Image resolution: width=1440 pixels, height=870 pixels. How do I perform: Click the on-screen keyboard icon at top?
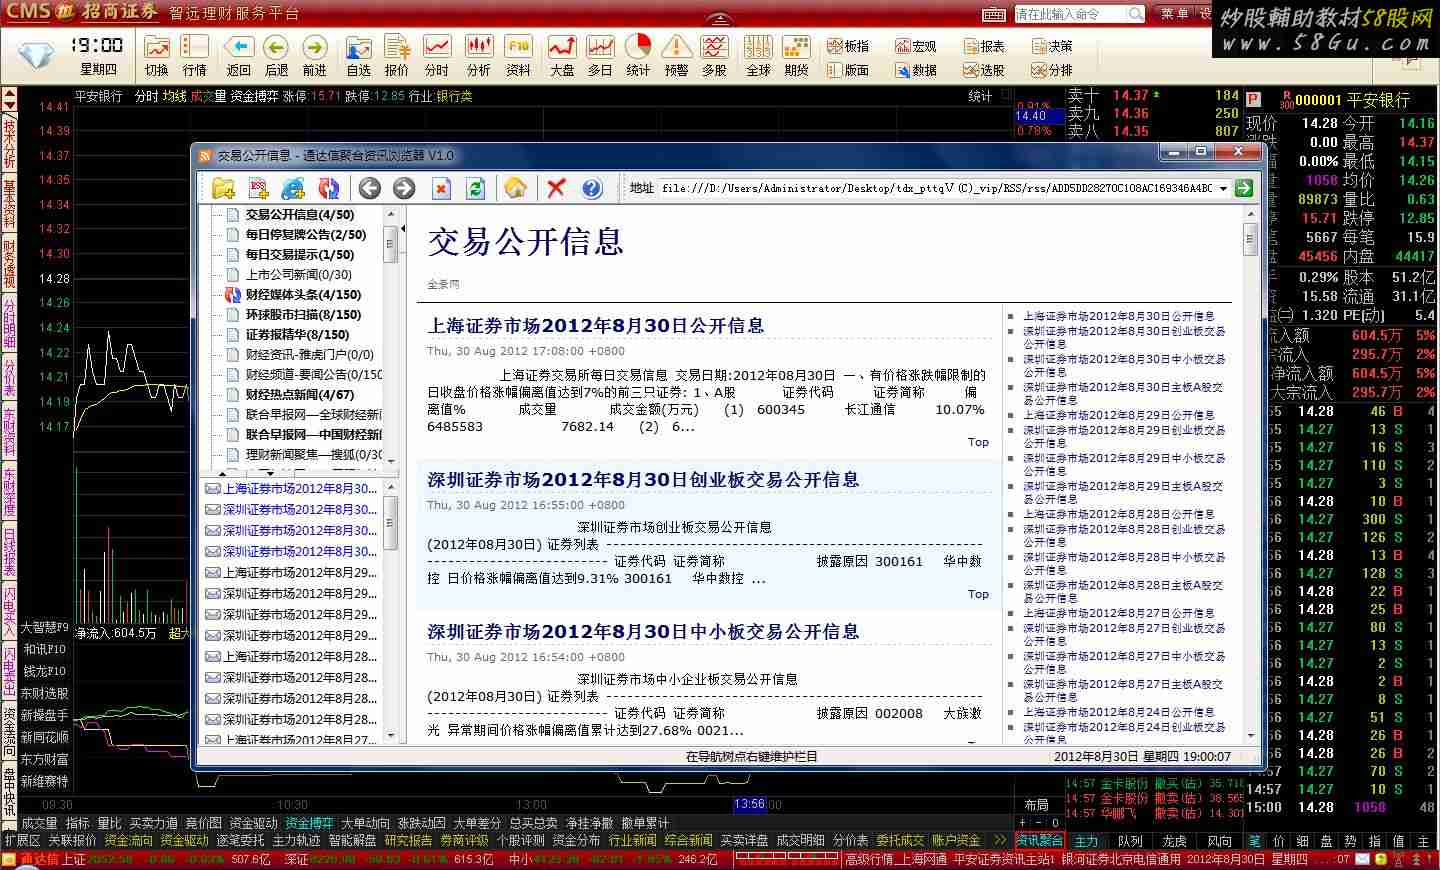point(993,14)
